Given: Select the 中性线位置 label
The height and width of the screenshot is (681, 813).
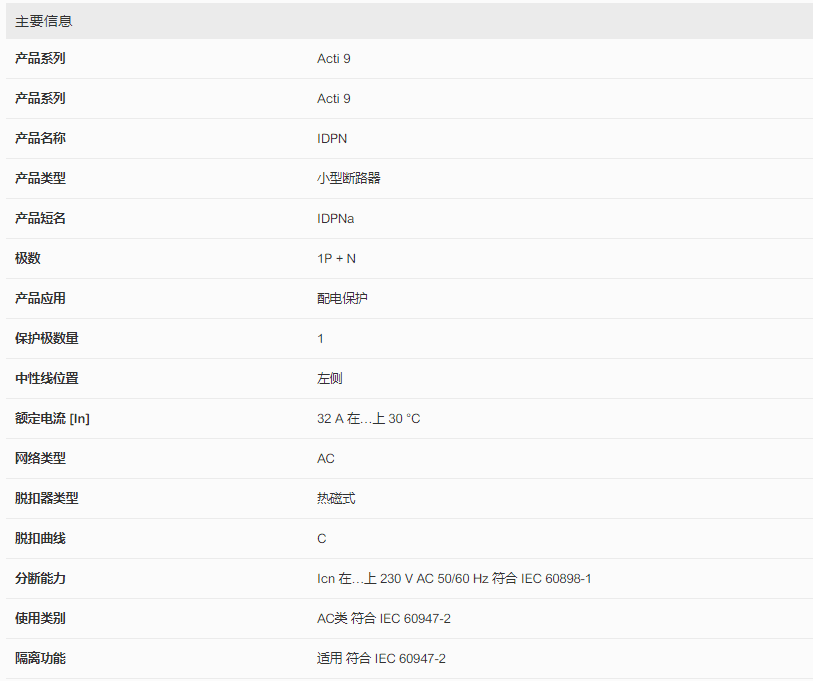Looking at the screenshot, I should tap(47, 378).
